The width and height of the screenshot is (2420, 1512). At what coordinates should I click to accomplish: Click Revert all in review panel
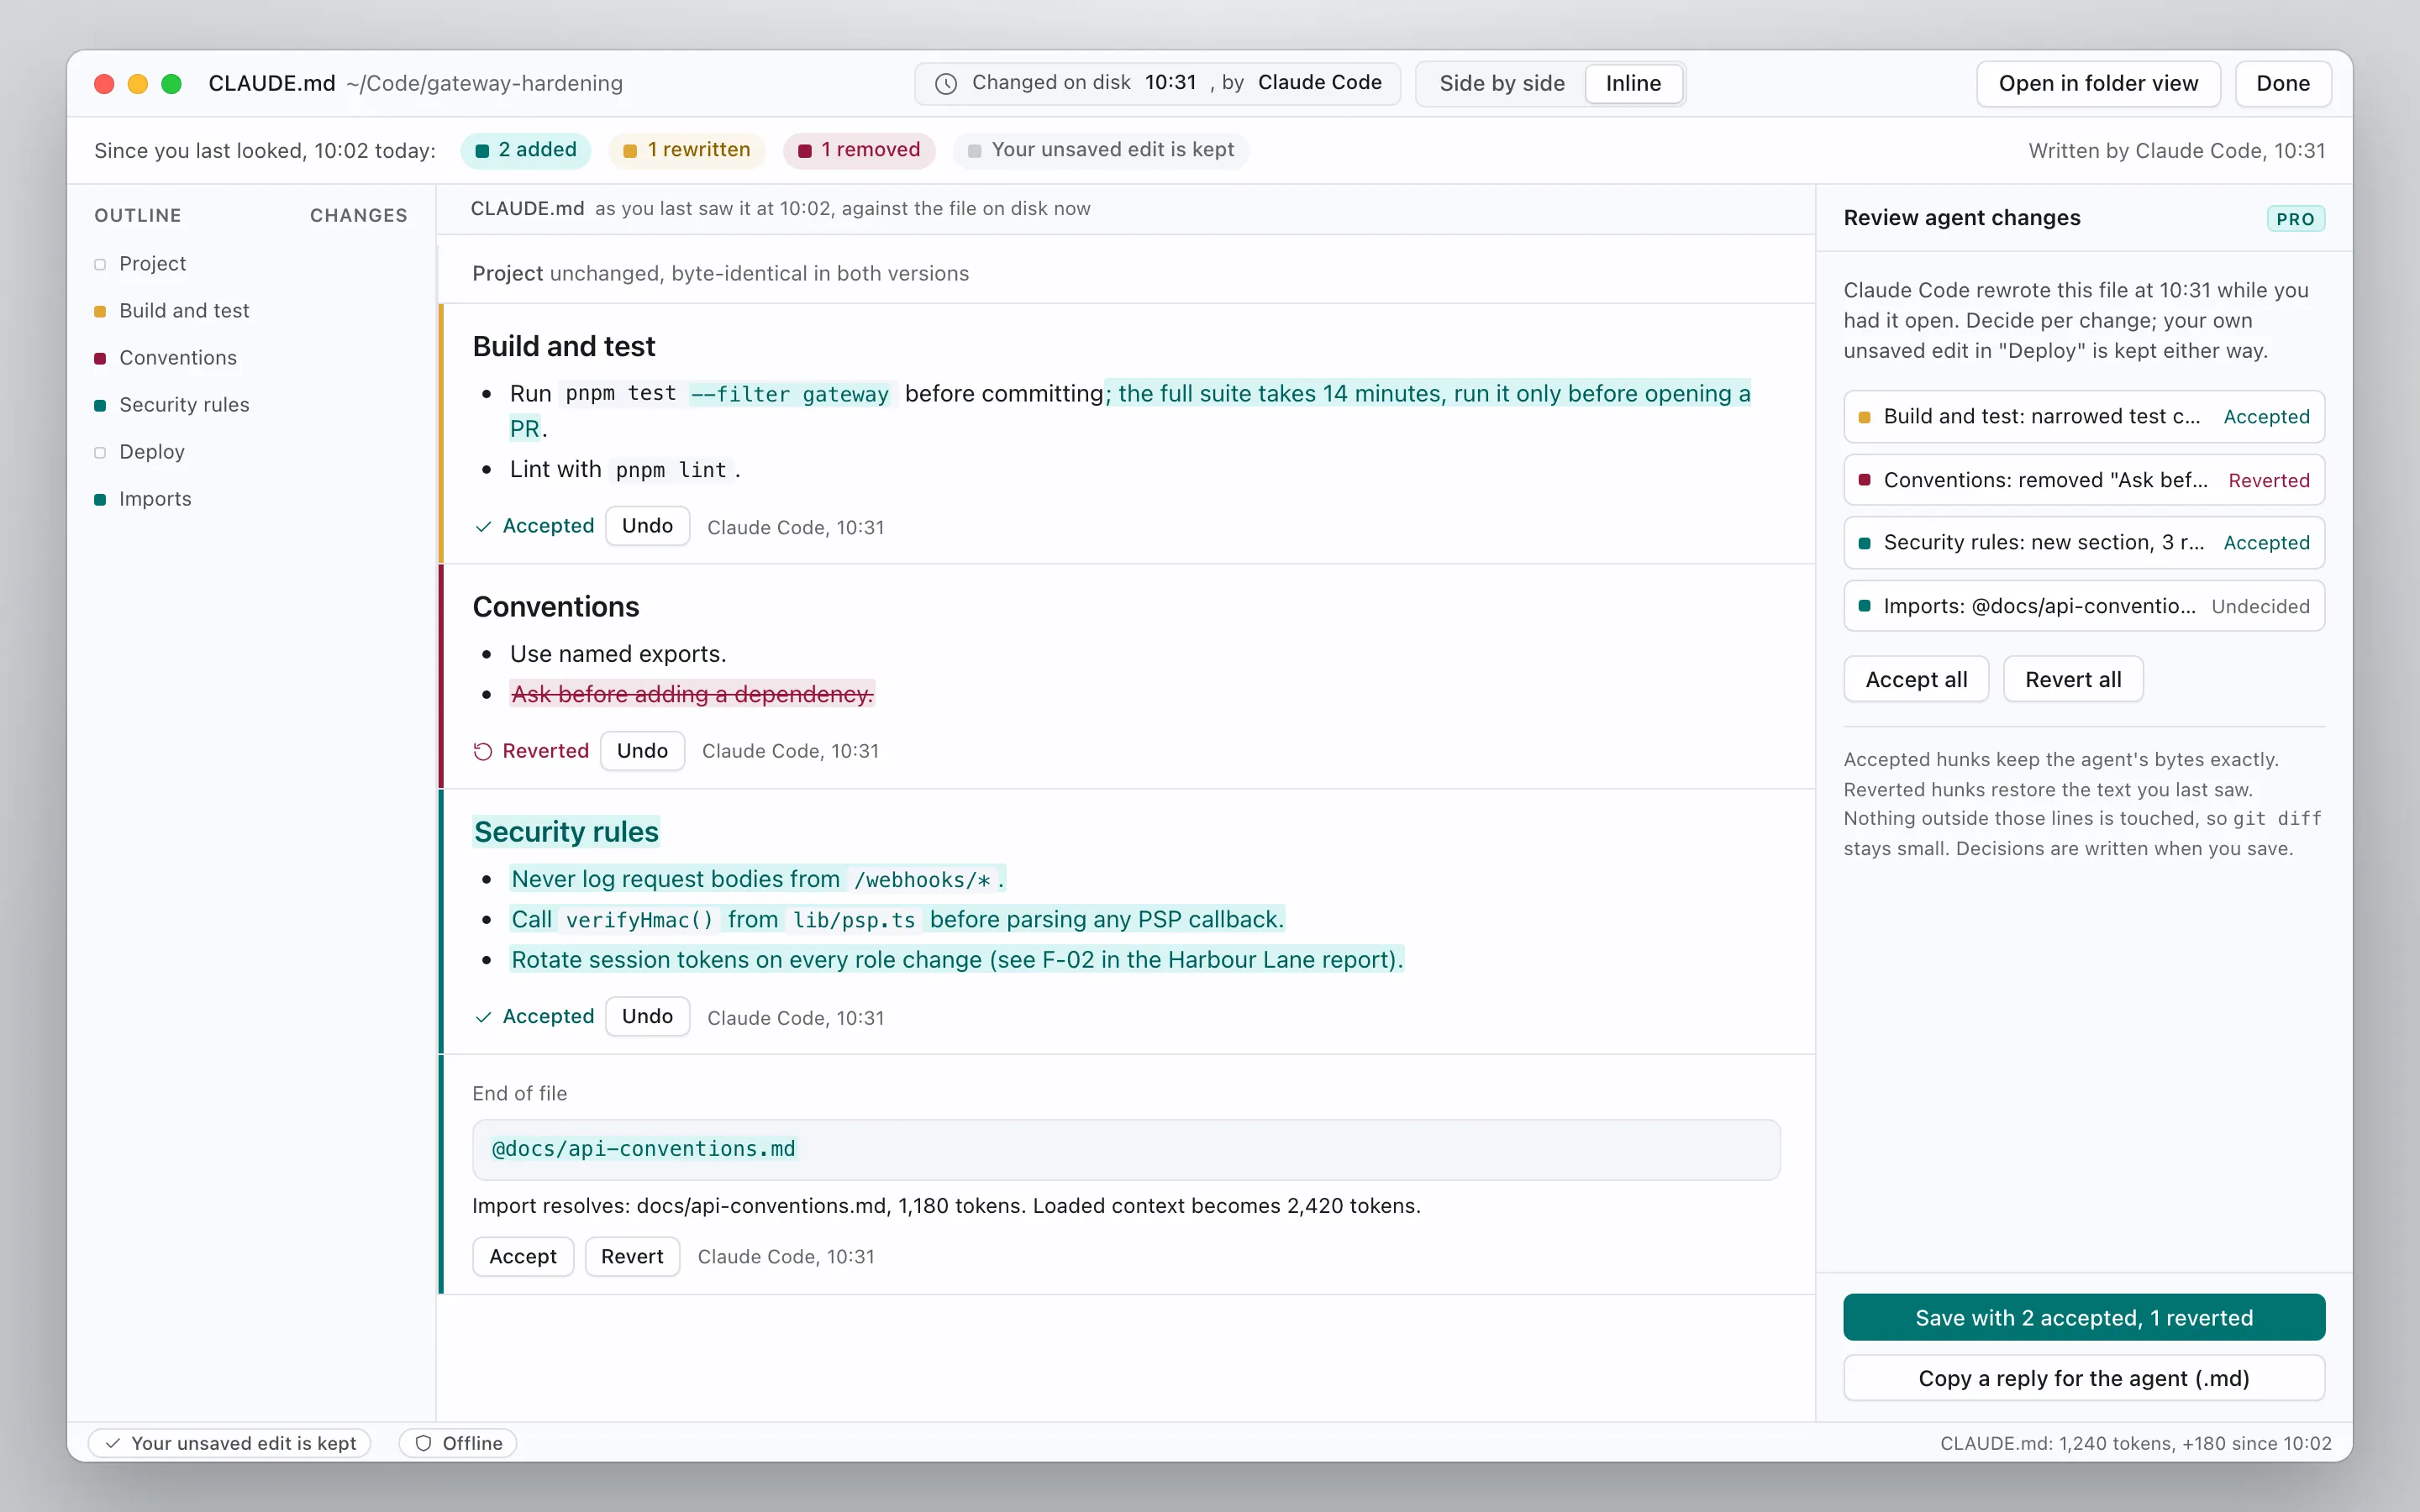click(x=2073, y=680)
